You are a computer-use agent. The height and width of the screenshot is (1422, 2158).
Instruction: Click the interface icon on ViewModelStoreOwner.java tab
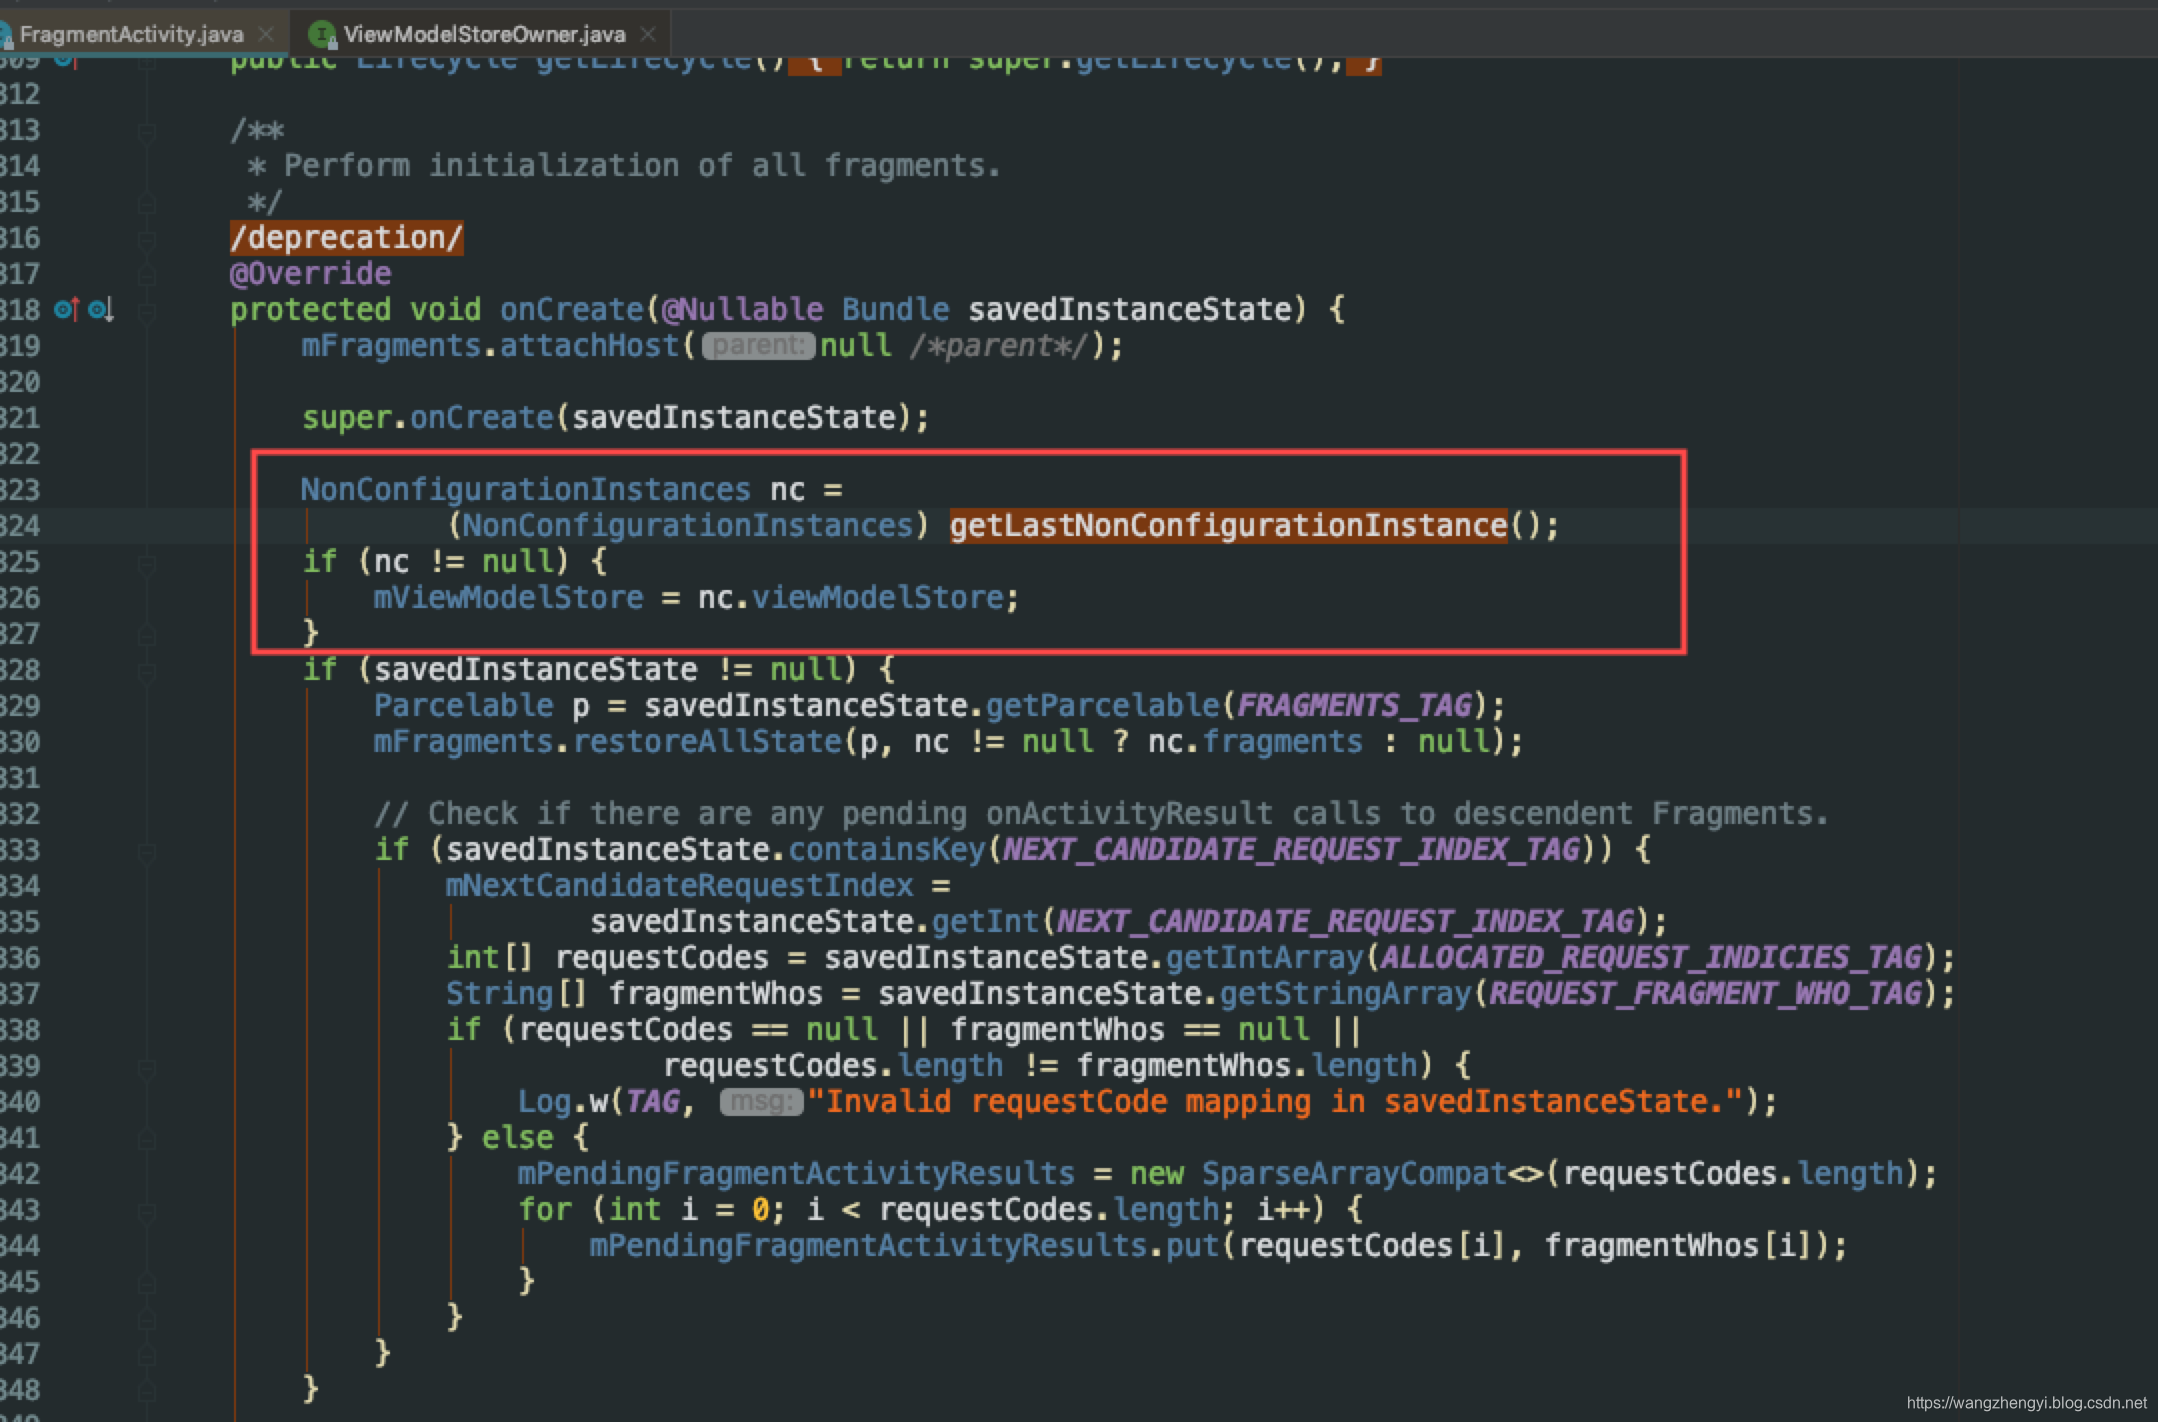click(x=322, y=35)
